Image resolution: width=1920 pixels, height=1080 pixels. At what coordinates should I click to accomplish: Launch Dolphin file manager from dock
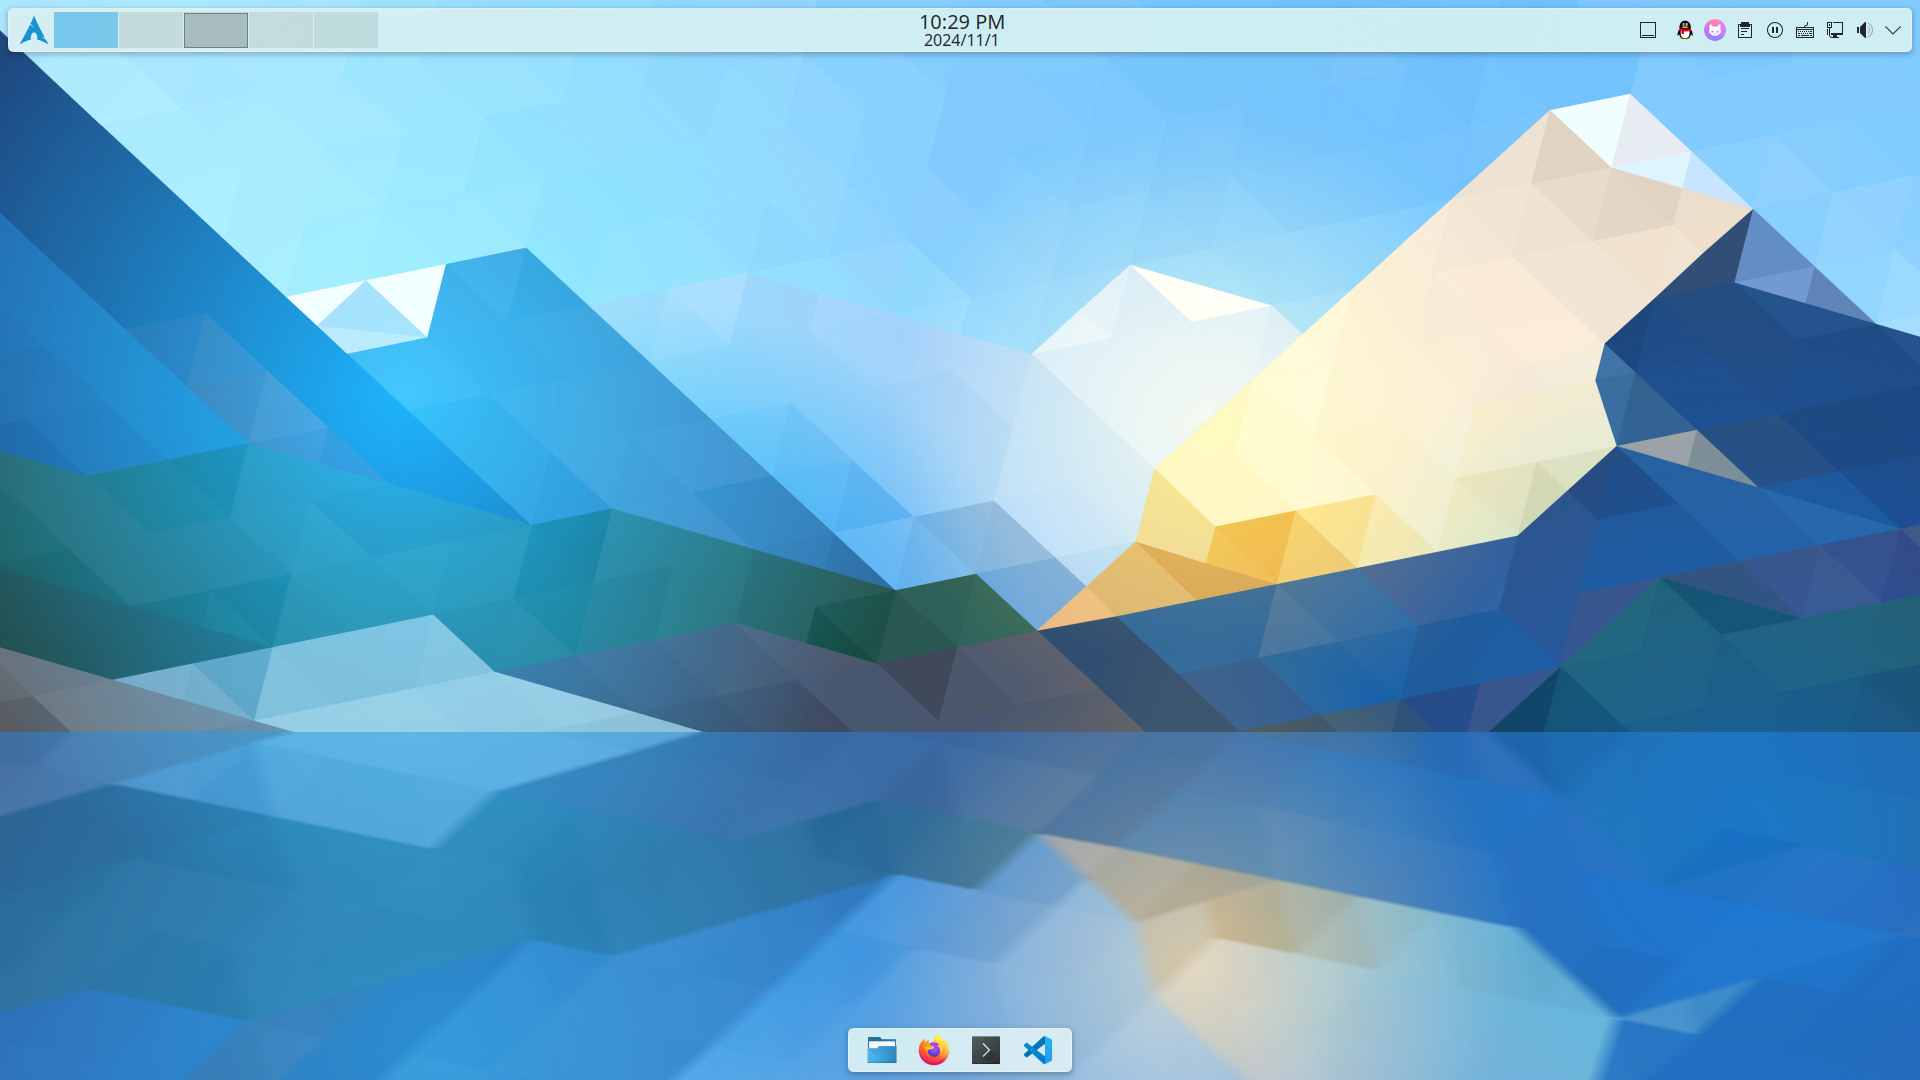[x=882, y=1050]
